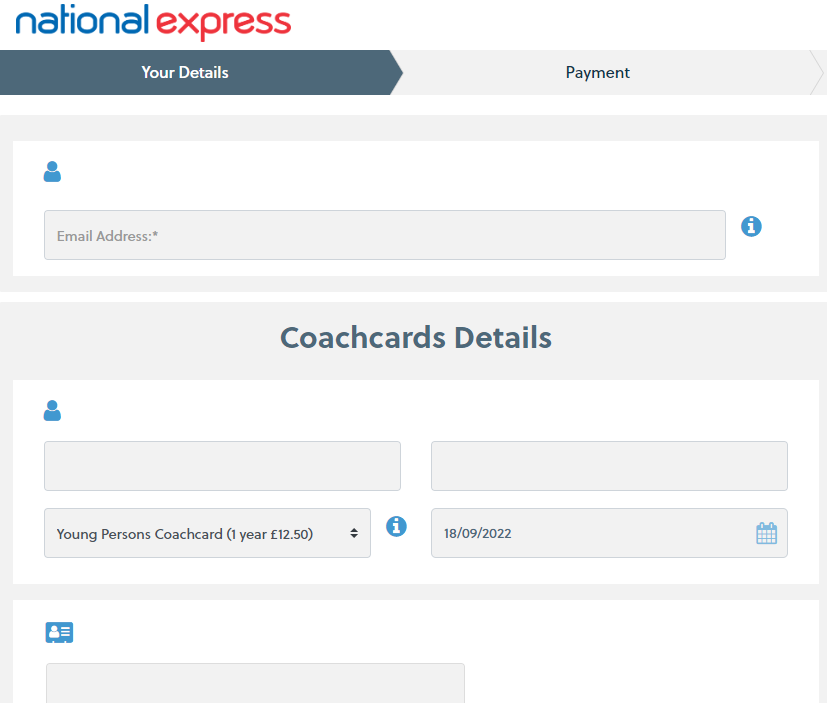This screenshot has height=703, width=827.
Task: Click the Coachcards Details heading
Action: coord(415,337)
